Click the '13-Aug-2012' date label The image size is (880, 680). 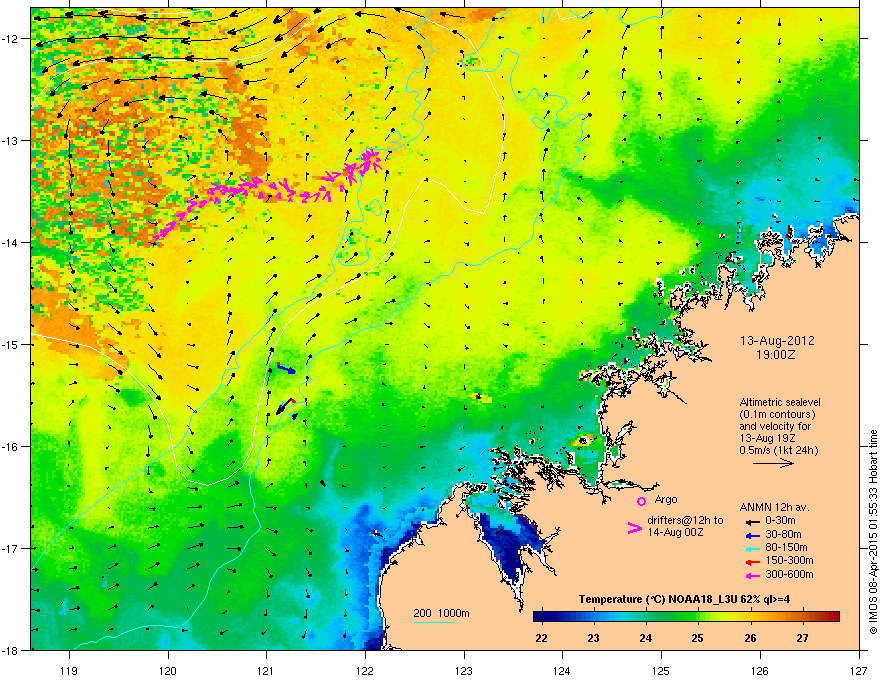tap(777, 341)
